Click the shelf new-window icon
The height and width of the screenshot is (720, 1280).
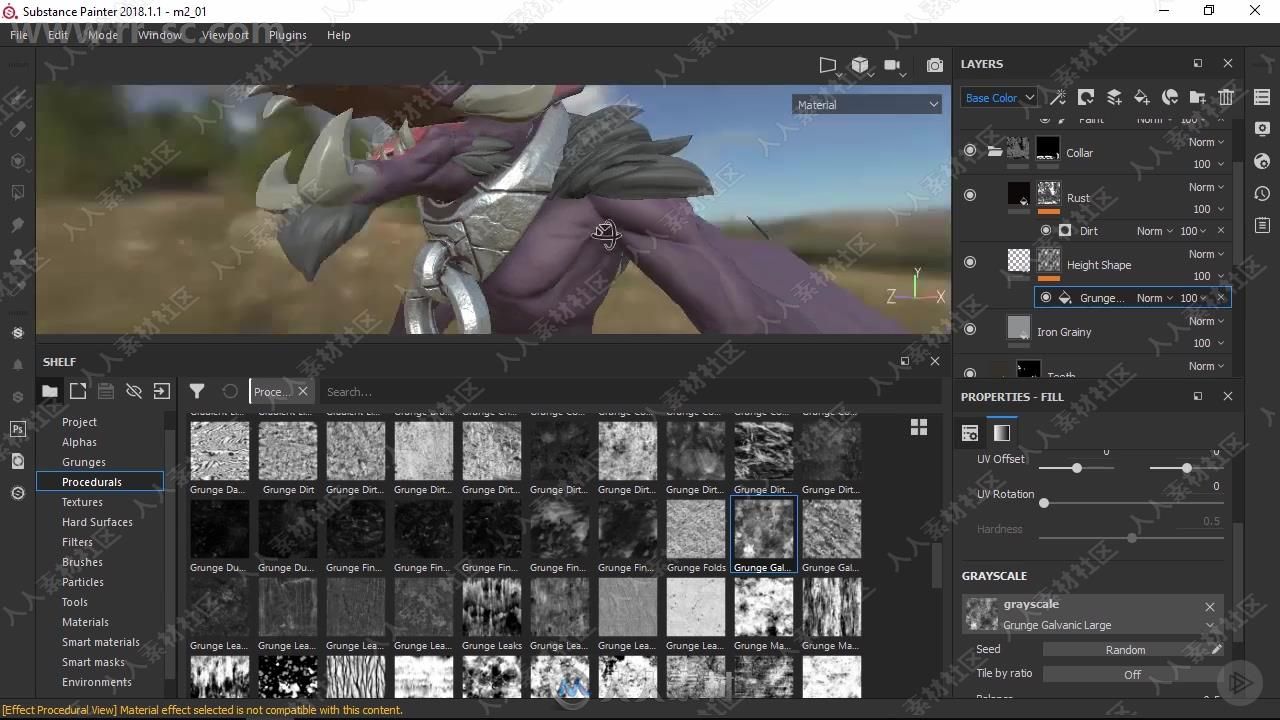[x=78, y=391]
